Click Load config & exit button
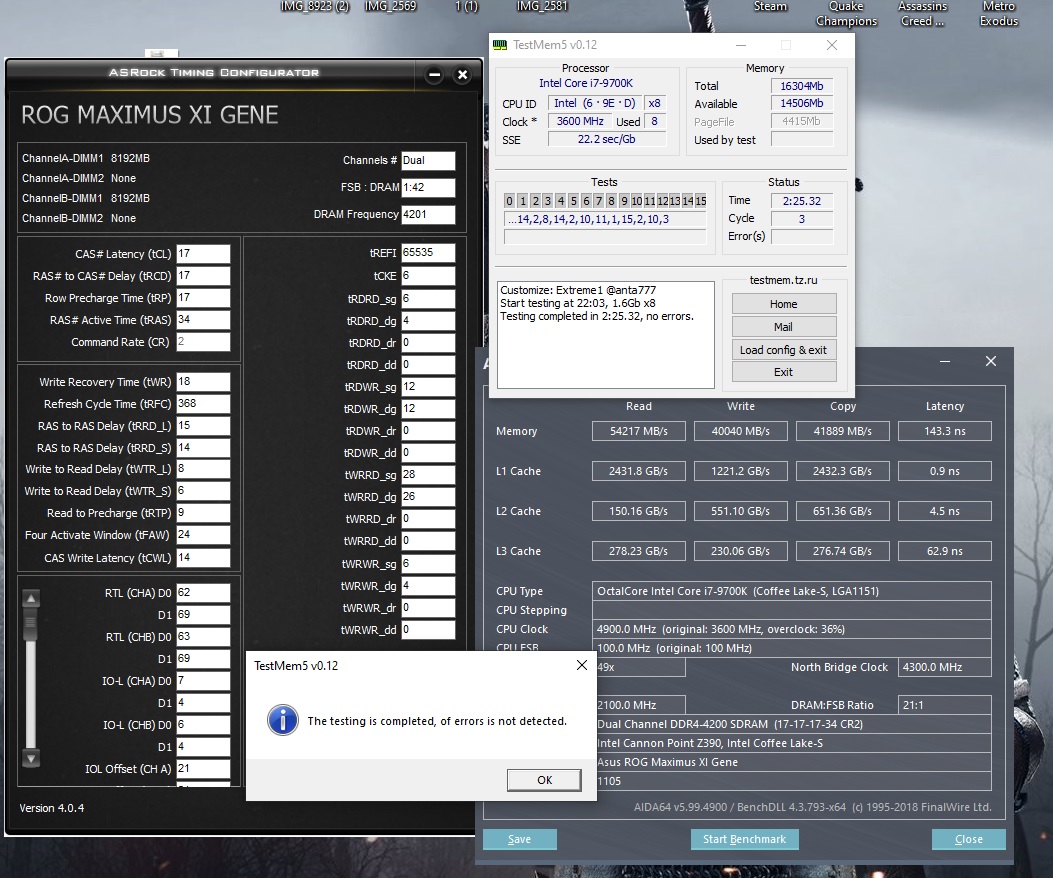 click(x=784, y=349)
